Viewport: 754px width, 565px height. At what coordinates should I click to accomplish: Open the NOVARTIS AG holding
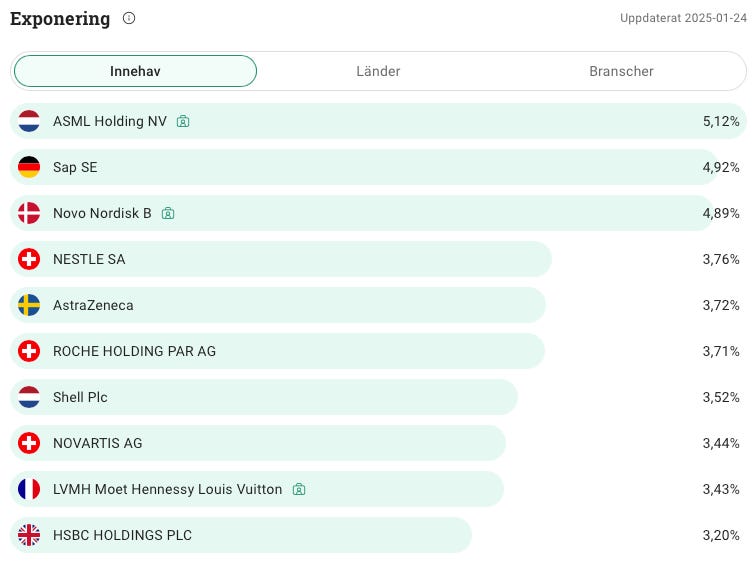(378, 443)
